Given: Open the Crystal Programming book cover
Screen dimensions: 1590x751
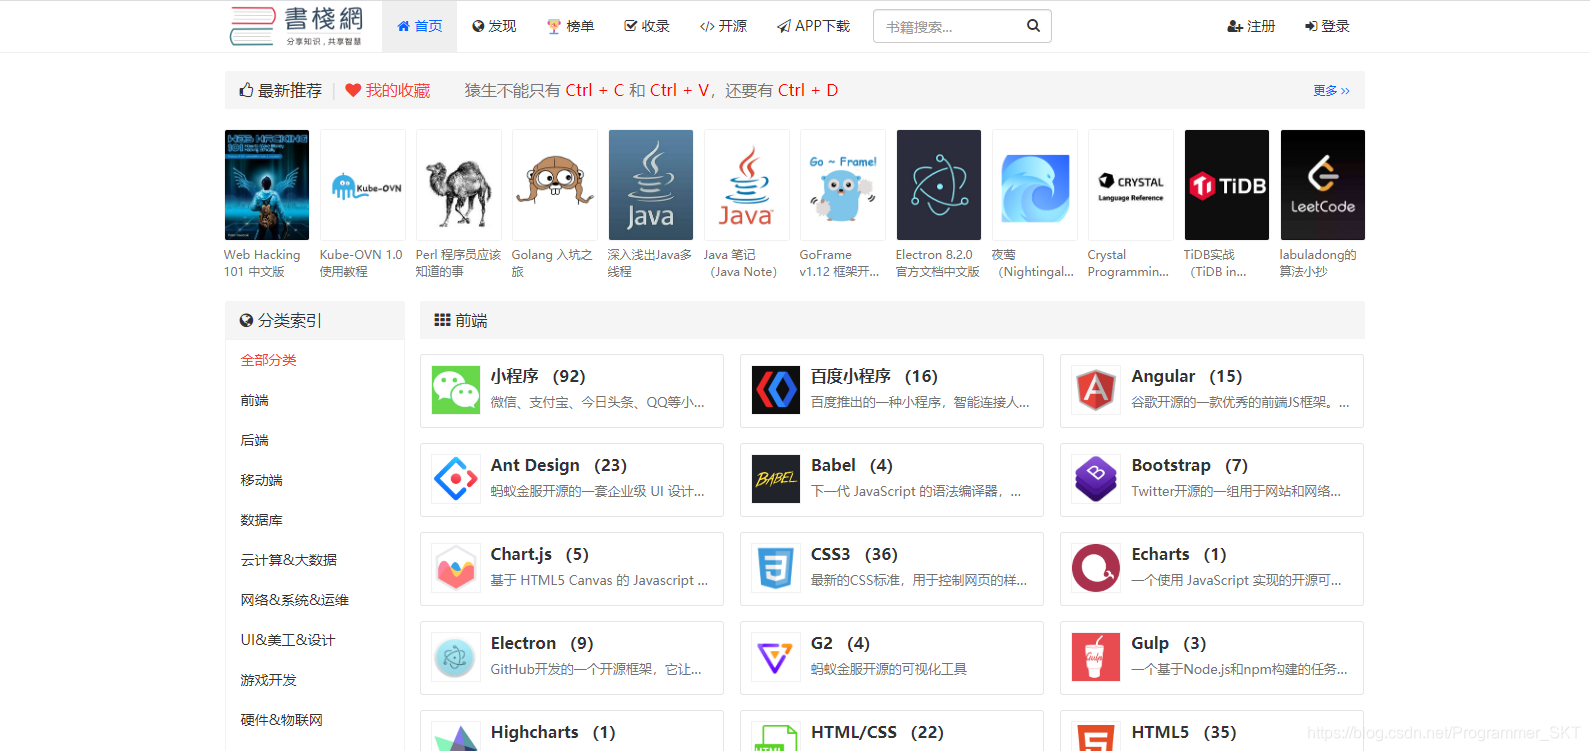Looking at the screenshot, I should tap(1131, 185).
